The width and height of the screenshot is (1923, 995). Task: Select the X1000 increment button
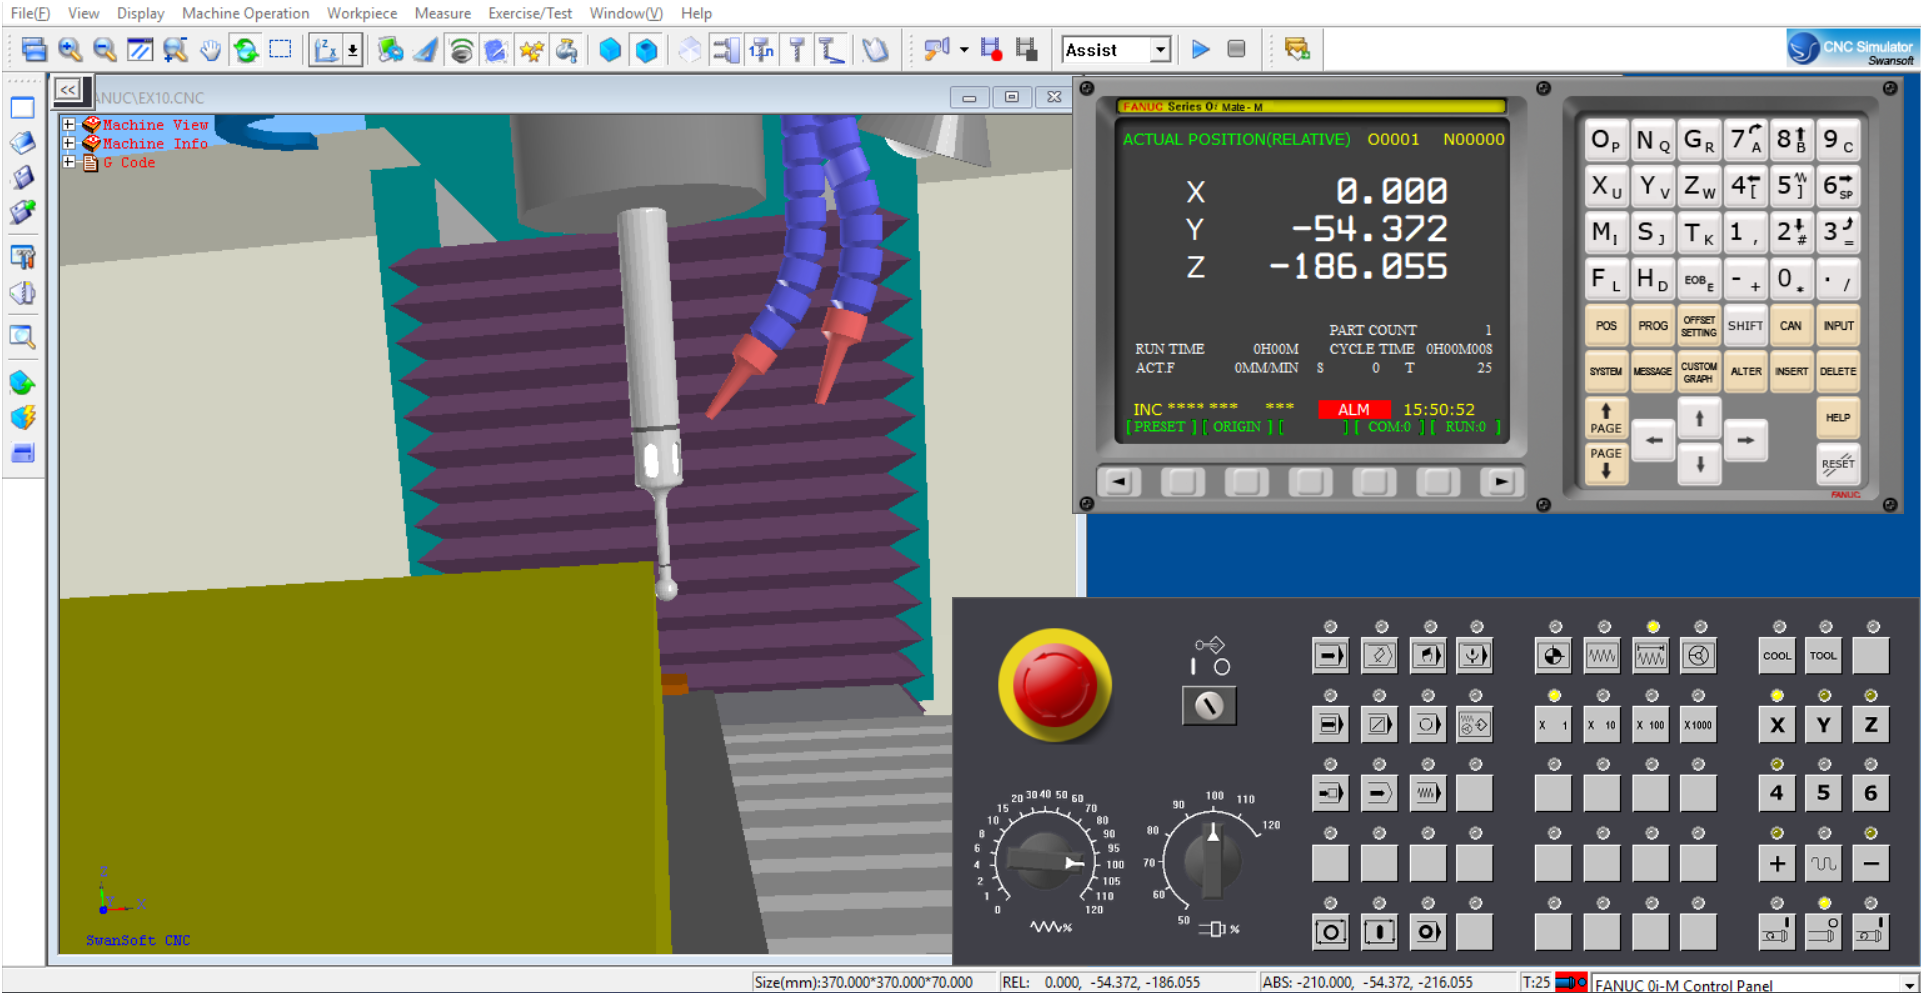[x=1698, y=725]
